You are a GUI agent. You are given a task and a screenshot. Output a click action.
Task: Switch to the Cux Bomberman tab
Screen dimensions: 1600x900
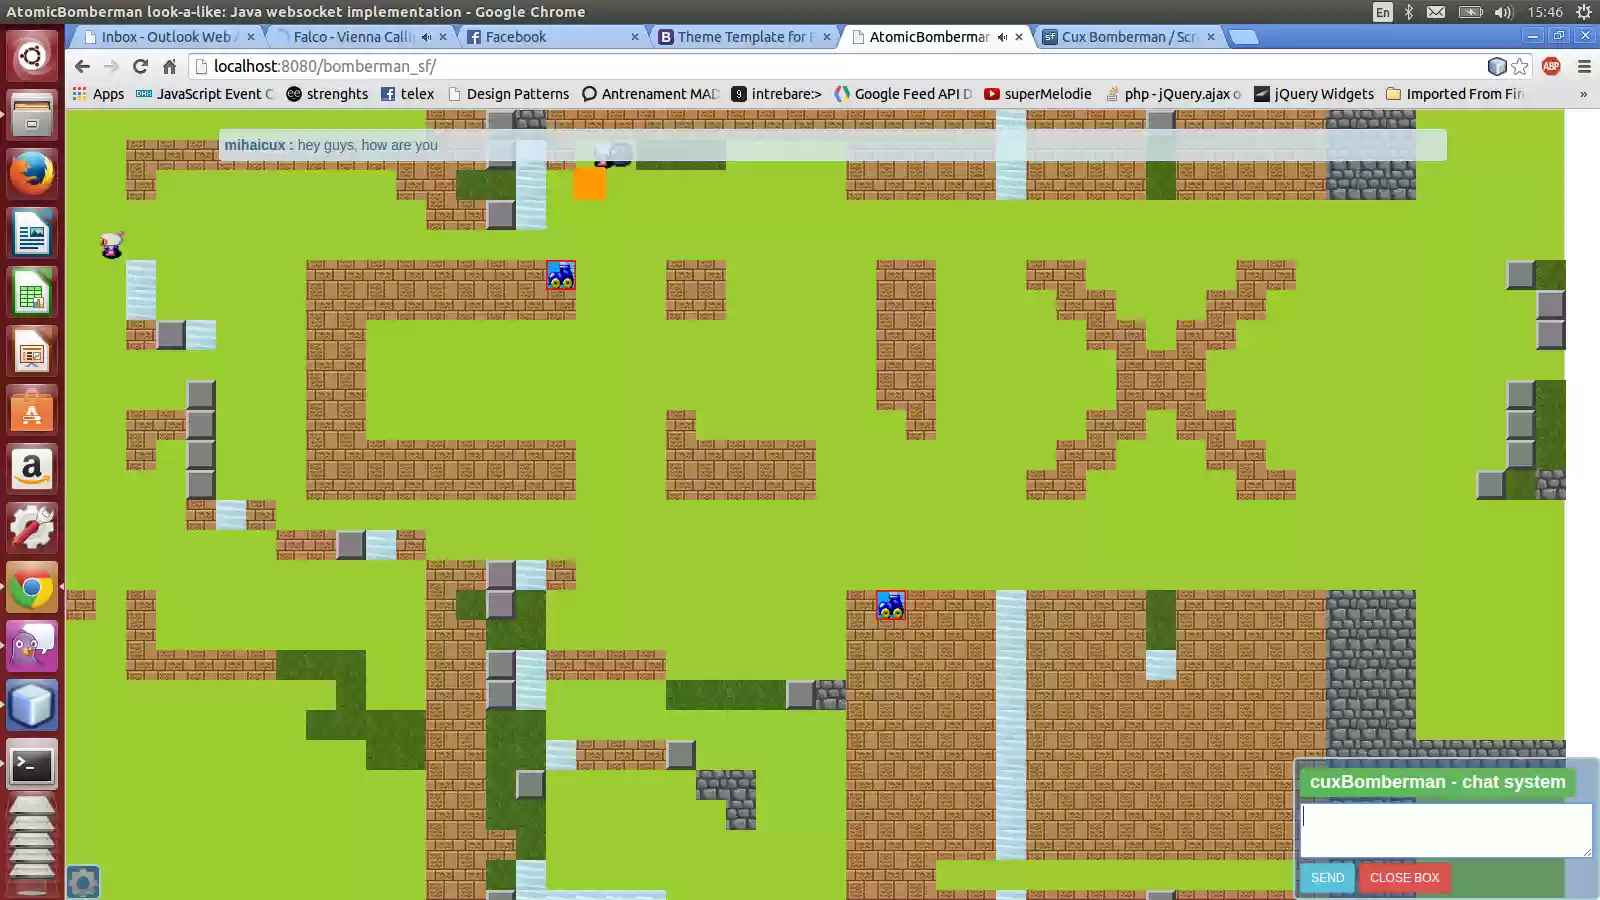click(1127, 37)
